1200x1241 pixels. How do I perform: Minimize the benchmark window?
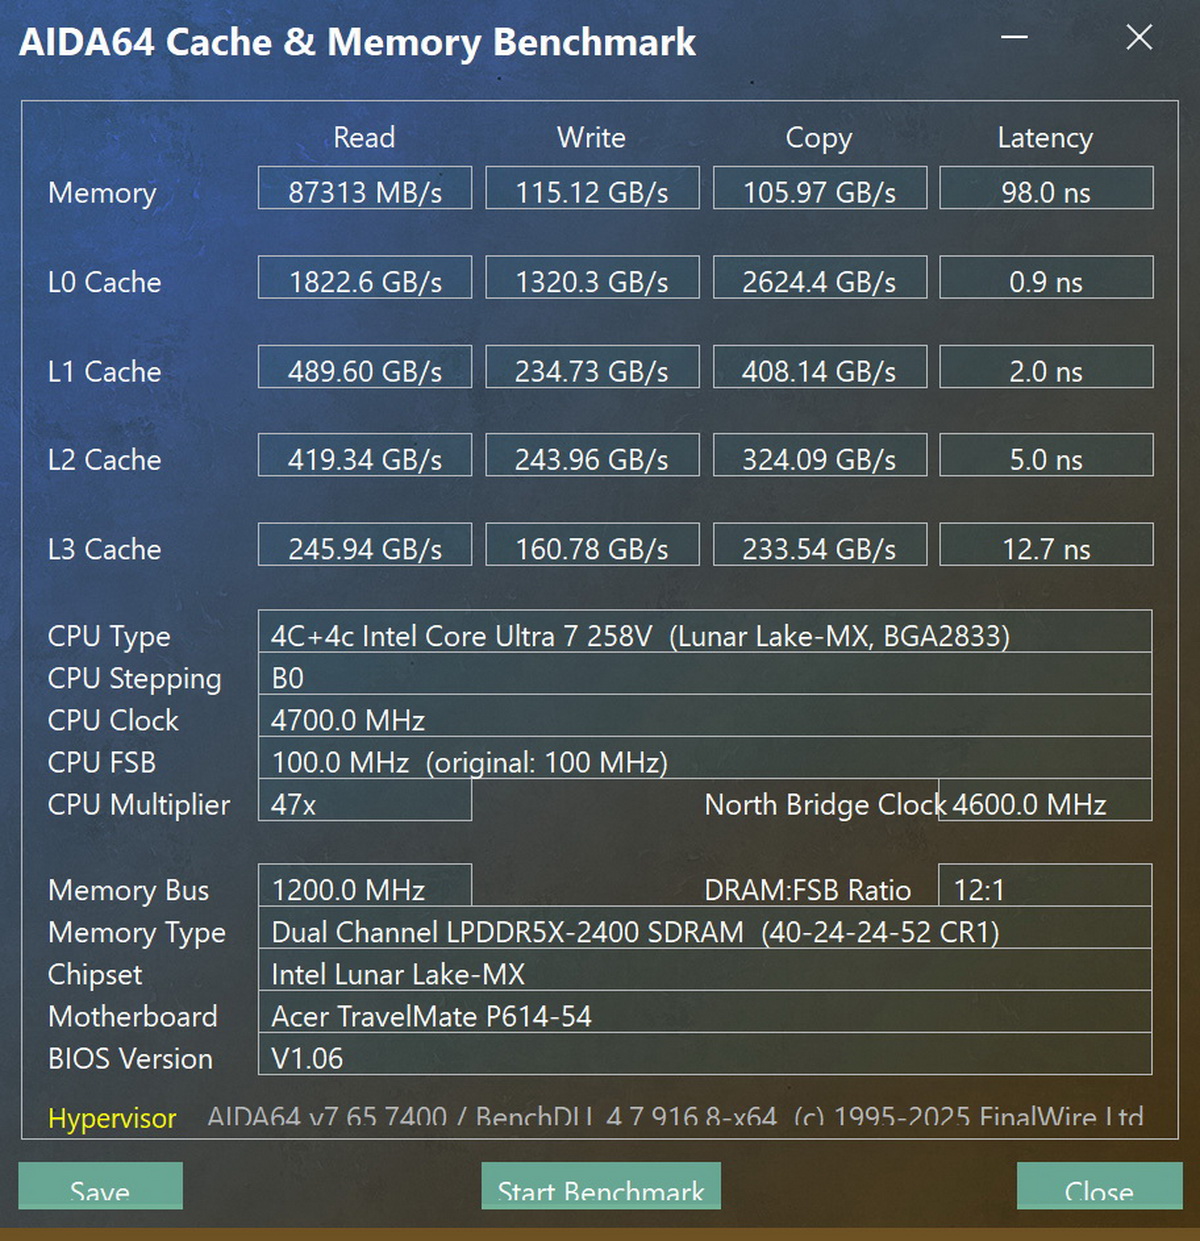1015,38
